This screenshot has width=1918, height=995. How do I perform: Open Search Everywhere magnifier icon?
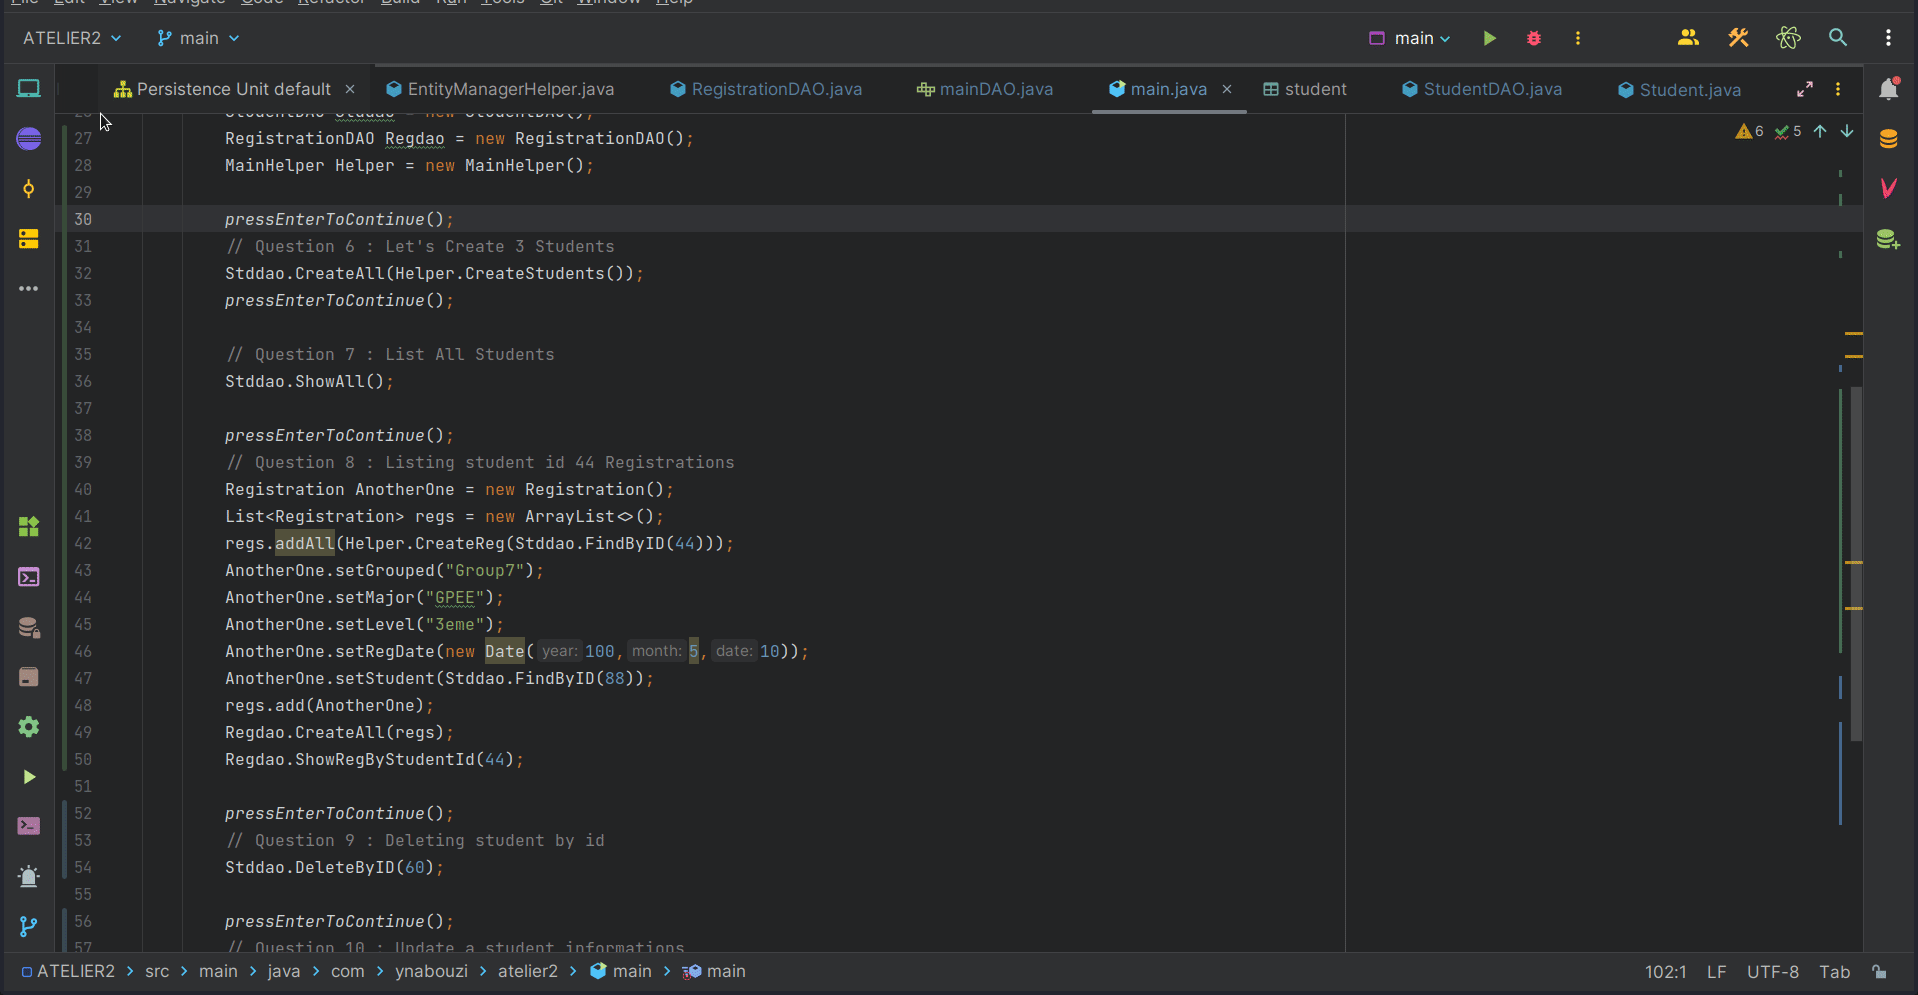(1838, 38)
